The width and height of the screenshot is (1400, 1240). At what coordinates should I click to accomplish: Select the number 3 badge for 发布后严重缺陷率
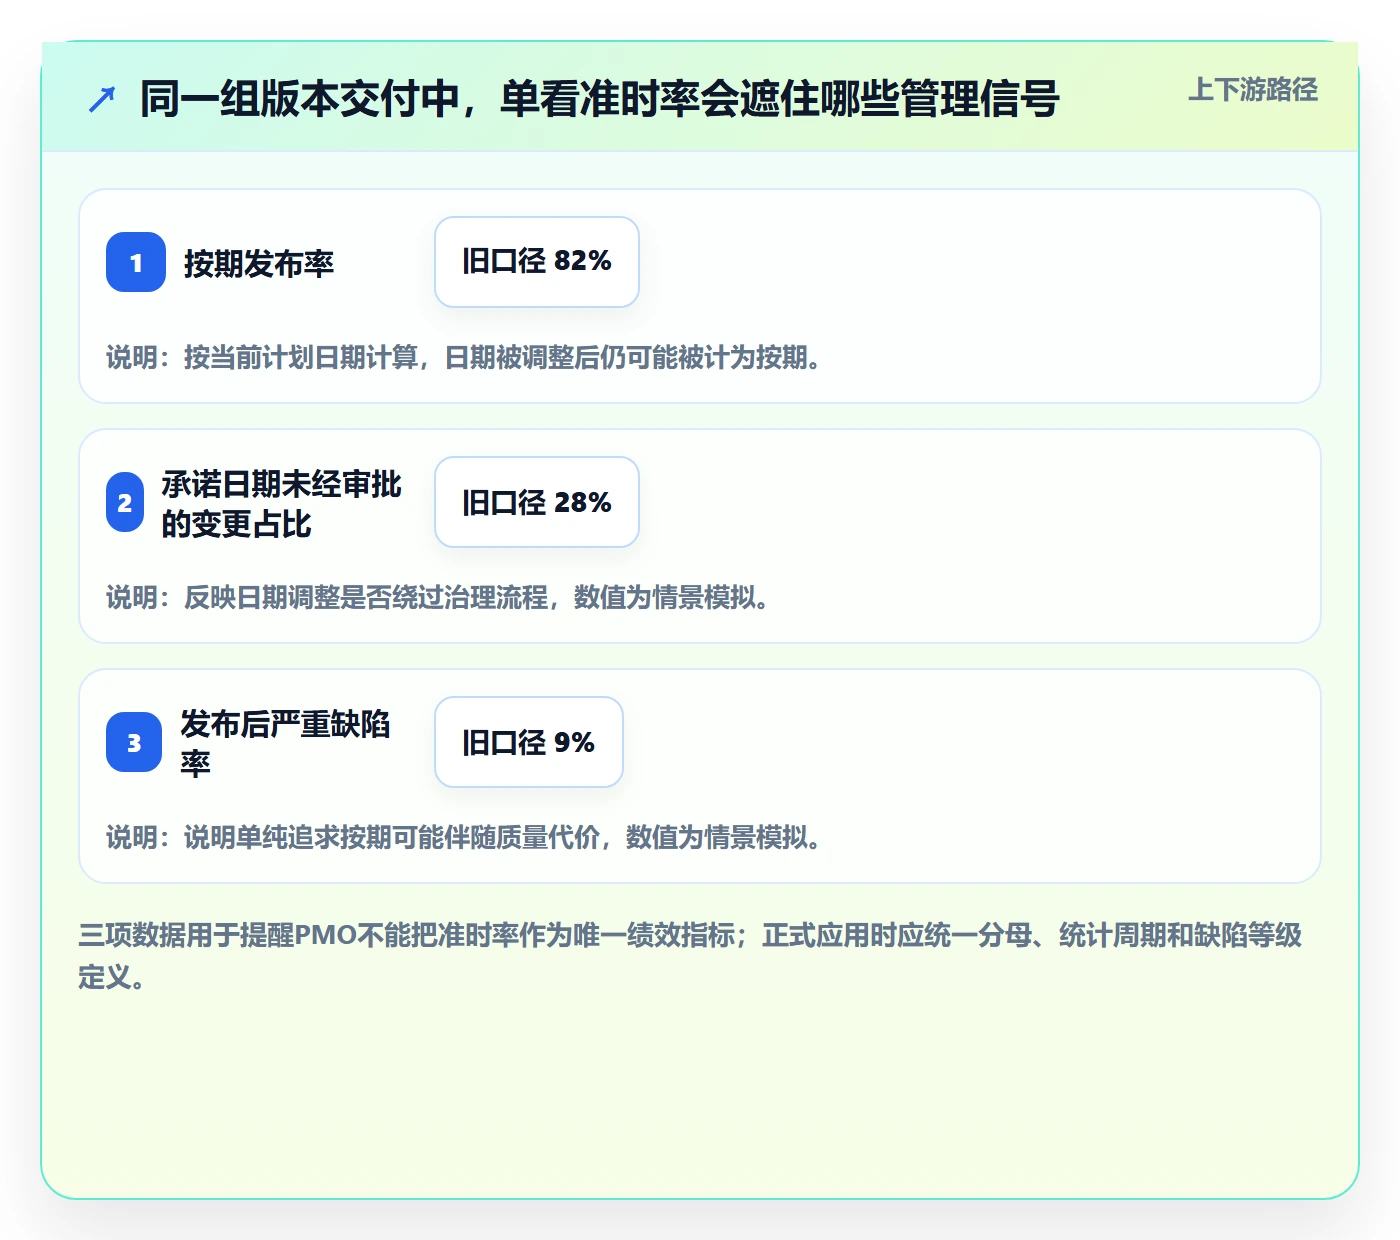[134, 742]
